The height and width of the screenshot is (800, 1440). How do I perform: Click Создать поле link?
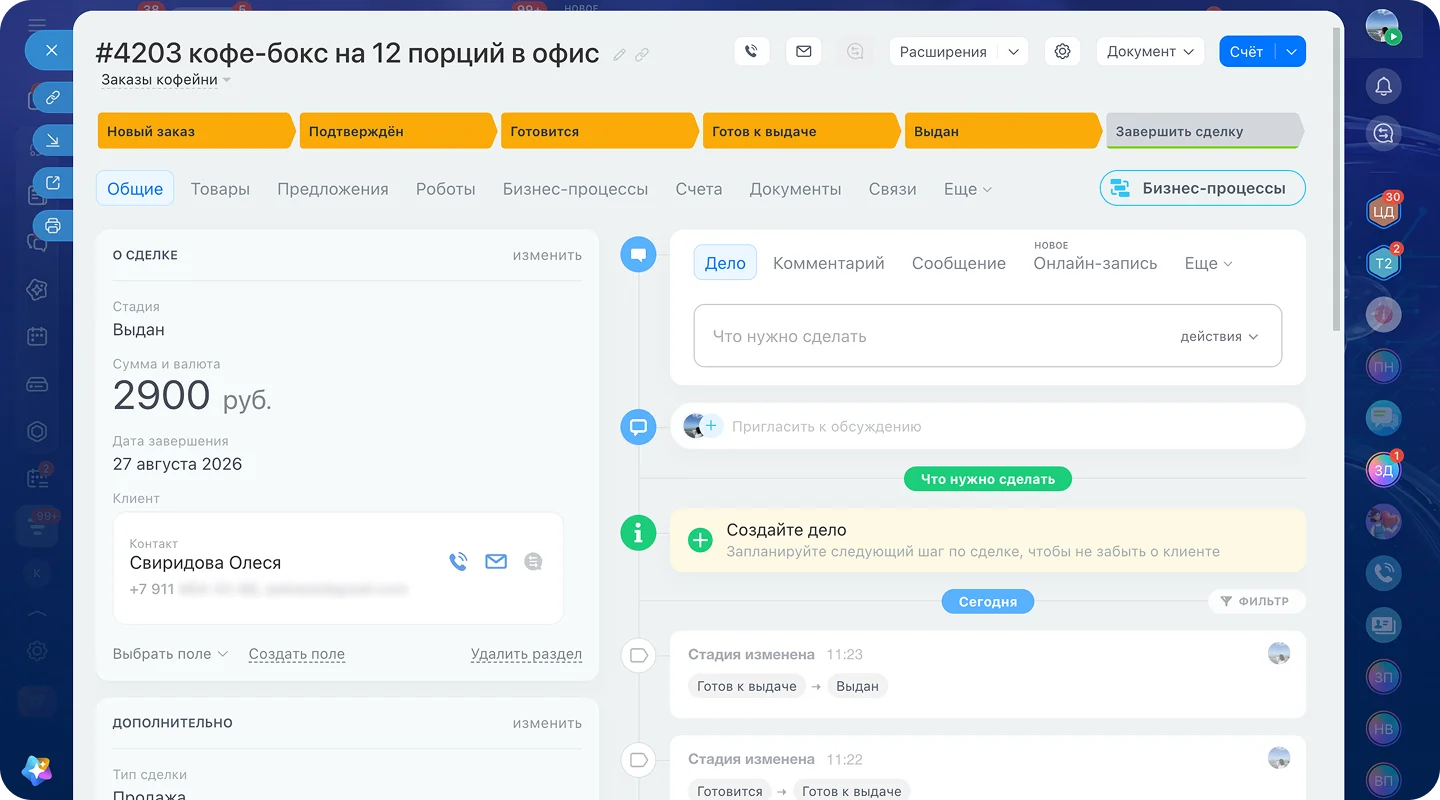pos(297,654)
